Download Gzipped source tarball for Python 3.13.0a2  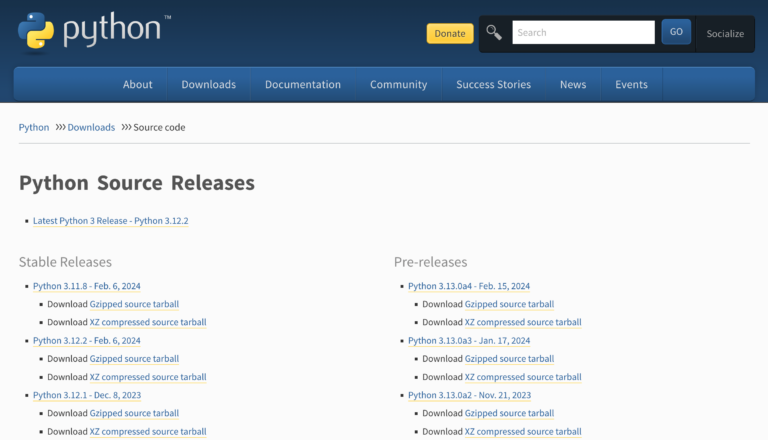509,413
